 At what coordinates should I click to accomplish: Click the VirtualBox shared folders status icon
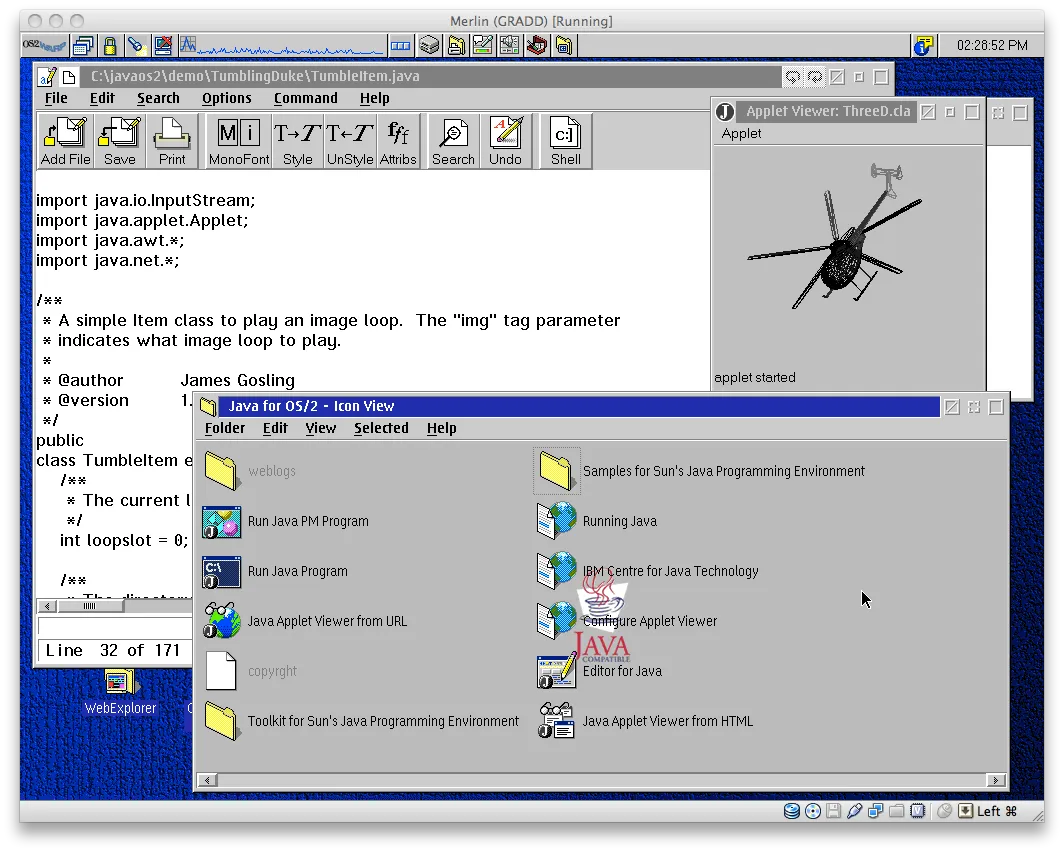click(x=896, y=811)
